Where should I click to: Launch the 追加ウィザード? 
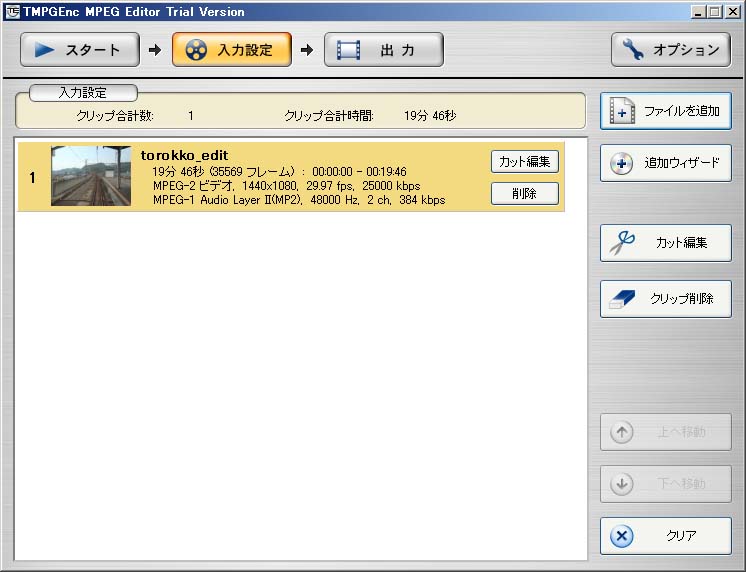[666, 163]
